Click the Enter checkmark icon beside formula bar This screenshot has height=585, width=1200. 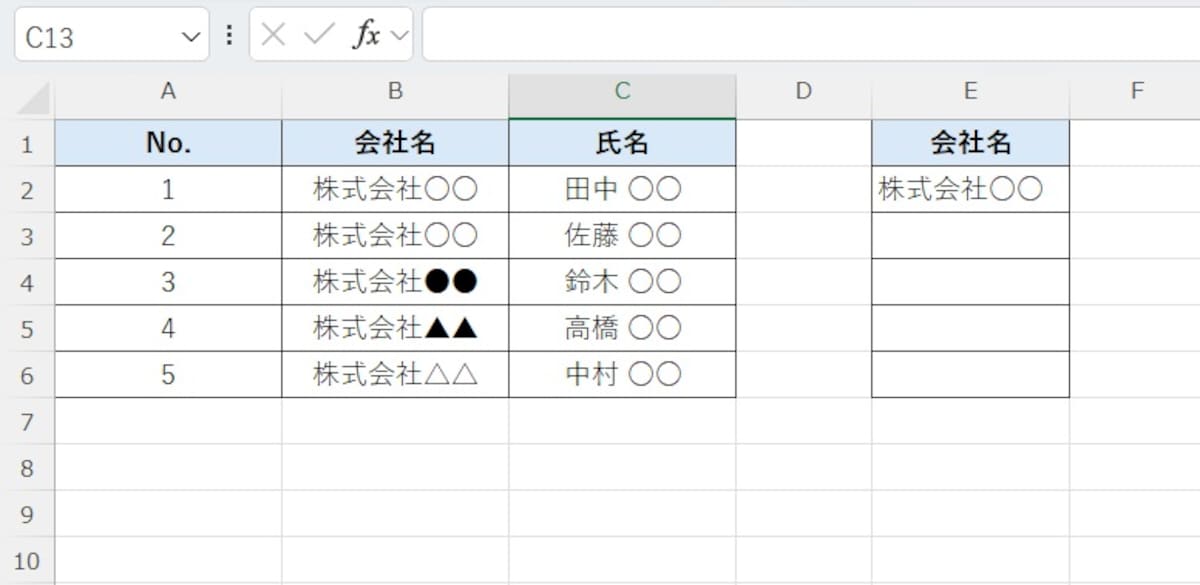pyautogui.click(x=316, y=34)
